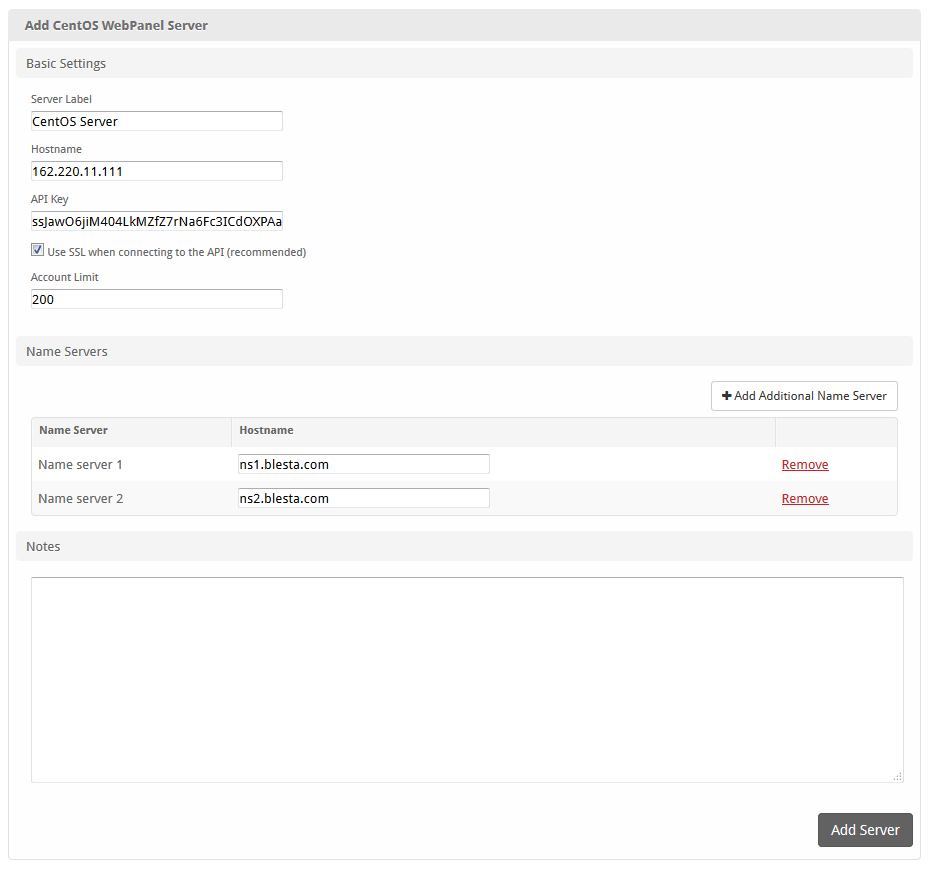Toggle the Use SSL checkbox
This screenshot has height=869, width=930.
click(x=38, y=251)
